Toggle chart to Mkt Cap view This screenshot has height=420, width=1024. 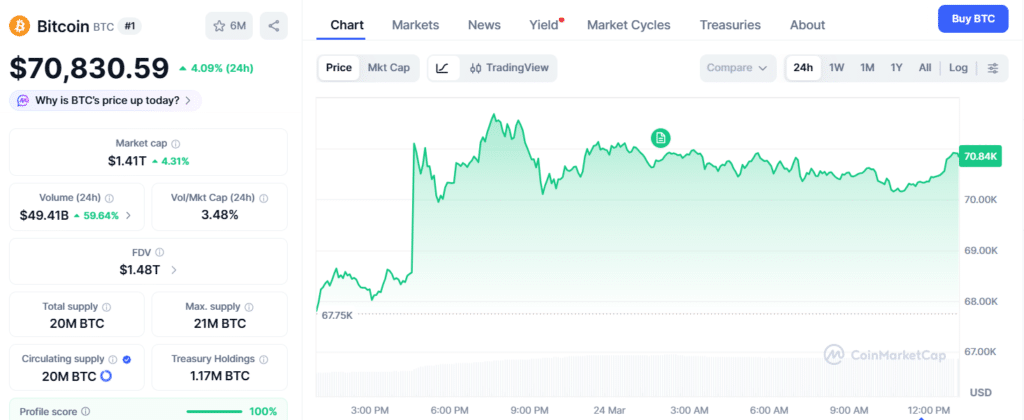tap(388, 68)
